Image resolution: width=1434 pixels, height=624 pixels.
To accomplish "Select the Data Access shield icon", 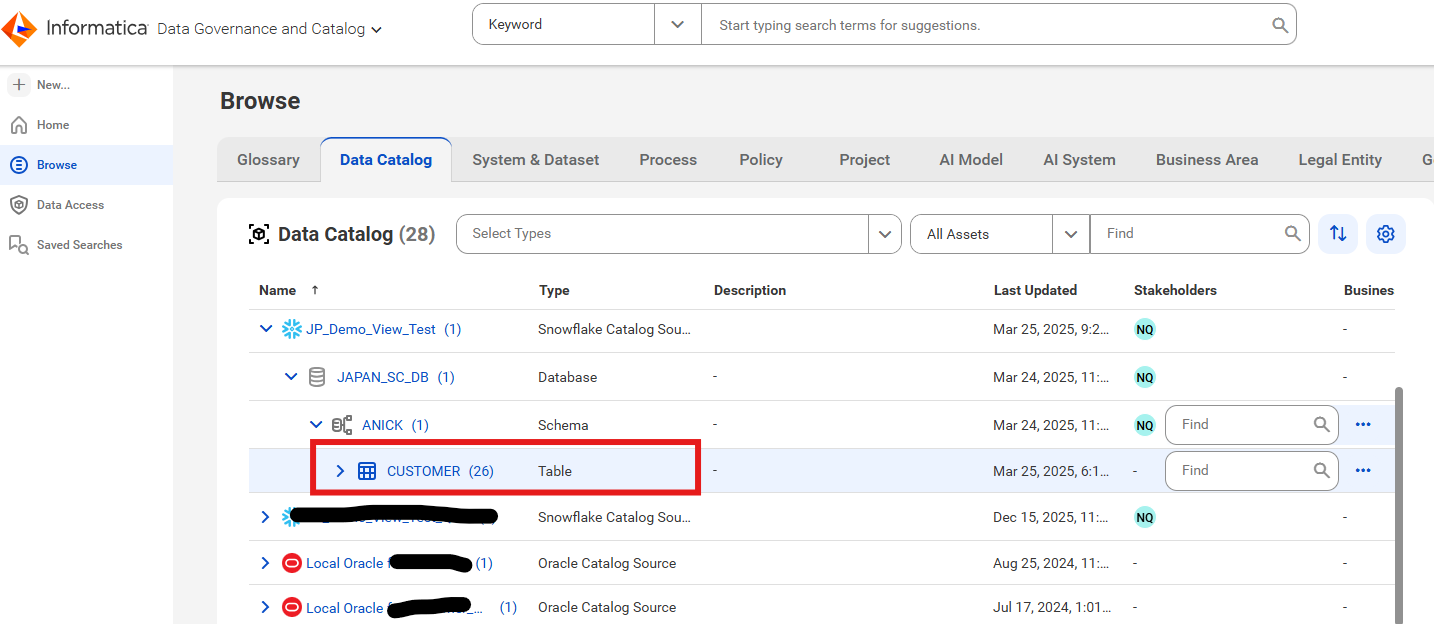I will coord(20,204).
